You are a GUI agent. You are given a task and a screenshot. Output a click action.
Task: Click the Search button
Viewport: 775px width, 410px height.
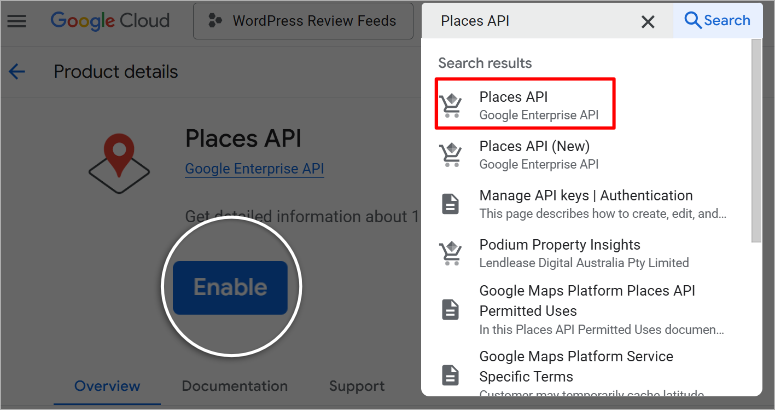(718, 21)
